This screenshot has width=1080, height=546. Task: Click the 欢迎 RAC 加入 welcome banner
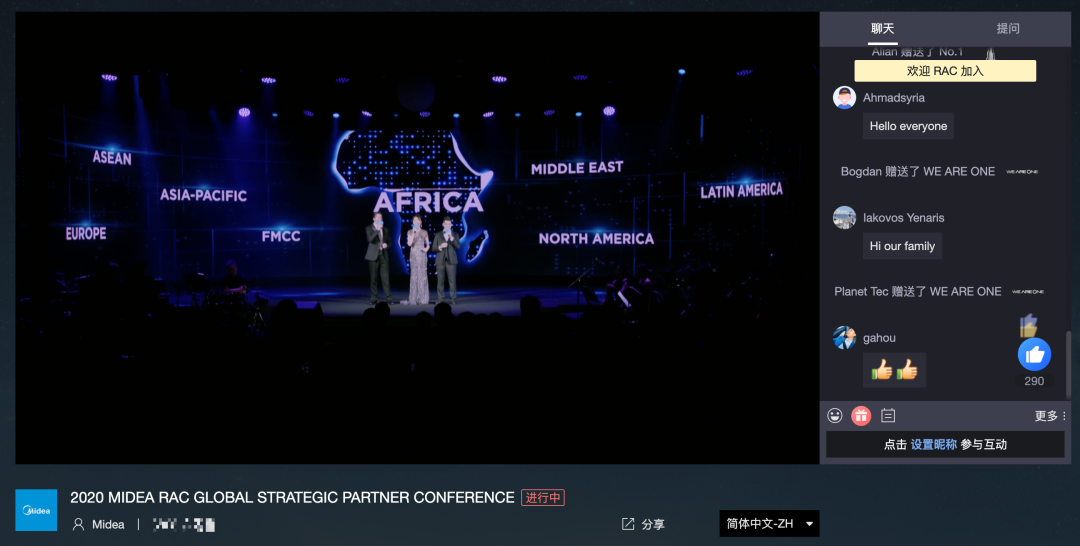[945, 71]
